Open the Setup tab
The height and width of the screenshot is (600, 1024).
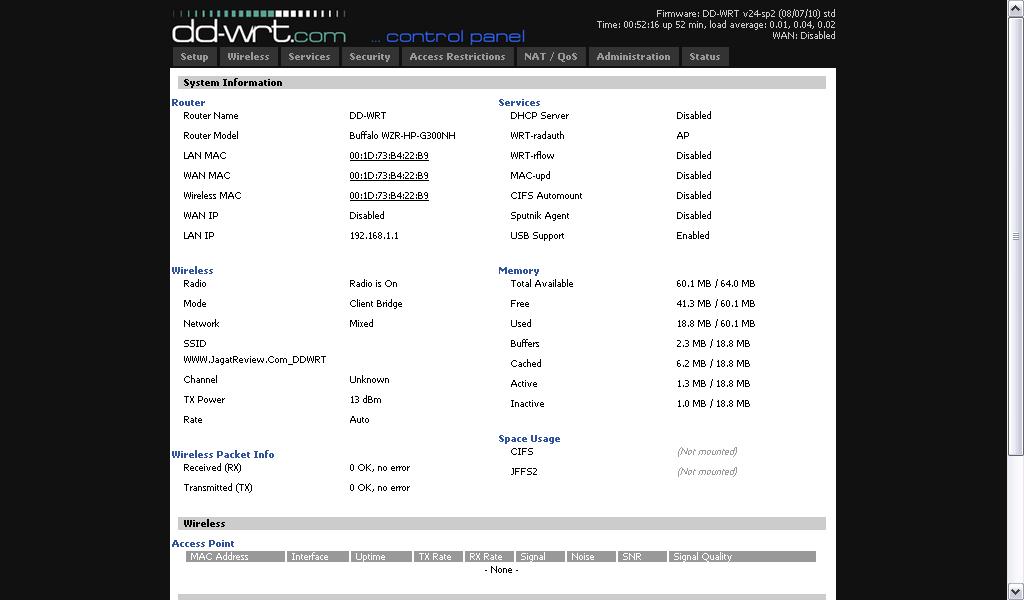click(194, 57)
